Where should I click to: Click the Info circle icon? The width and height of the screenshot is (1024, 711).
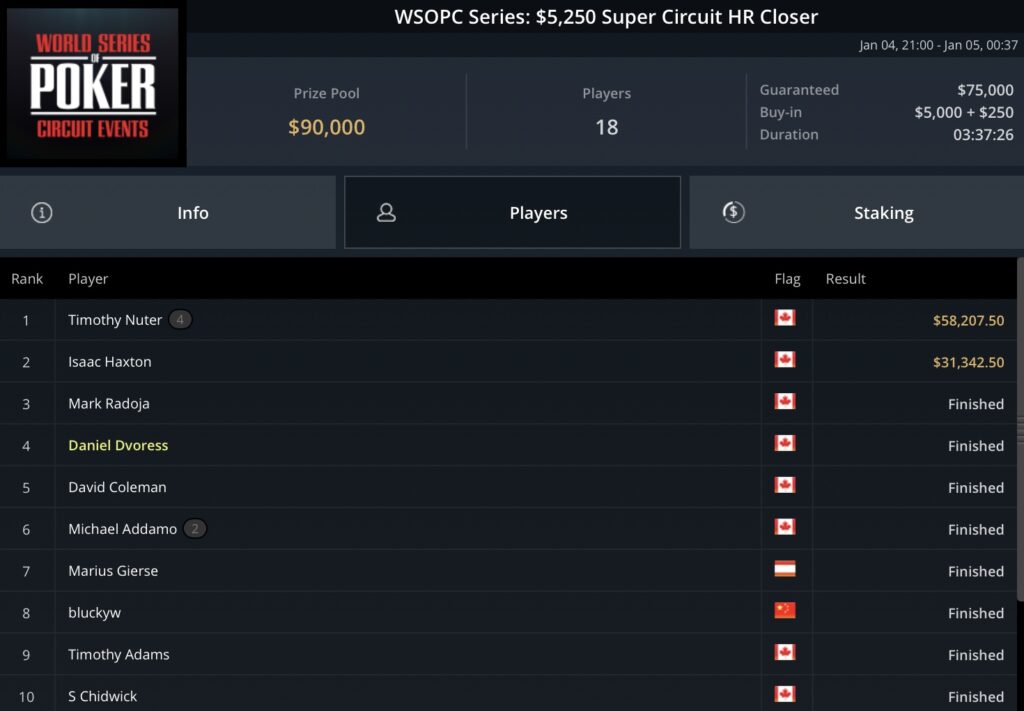(x=42, y=212)
